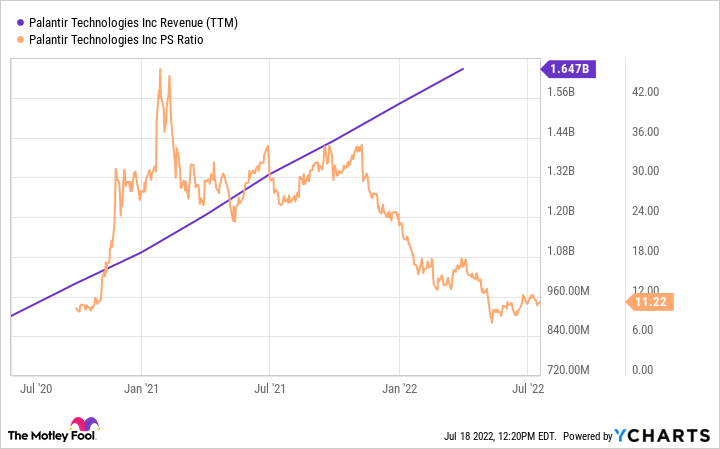Screen dimensions: 720x449
Task: Click the orange 11.22 value flag
Action: (650, 302)
